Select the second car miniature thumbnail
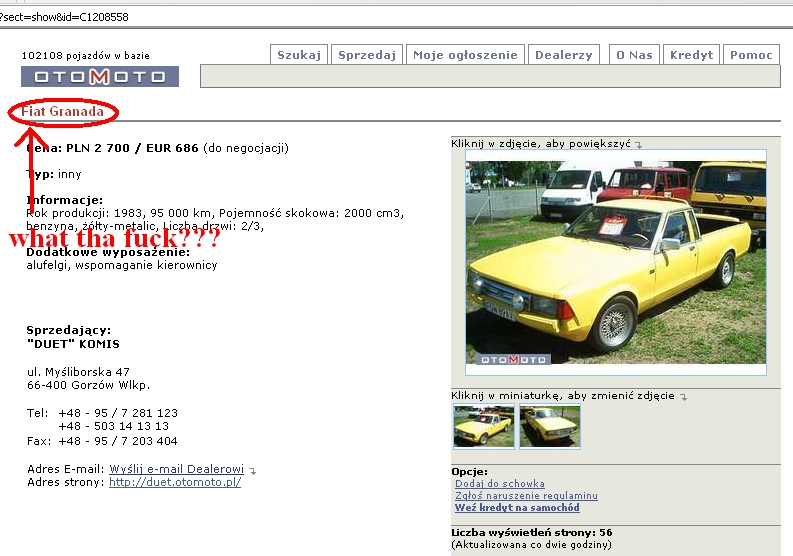This screenshot has height=556, width=793. (x=550, y=426)
